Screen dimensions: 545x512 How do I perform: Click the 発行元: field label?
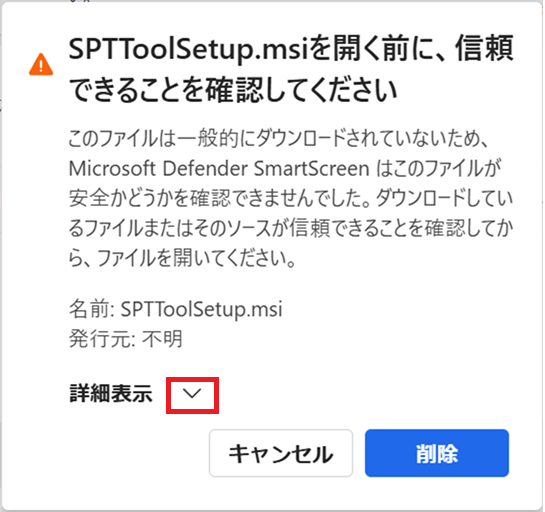(102, 338)
